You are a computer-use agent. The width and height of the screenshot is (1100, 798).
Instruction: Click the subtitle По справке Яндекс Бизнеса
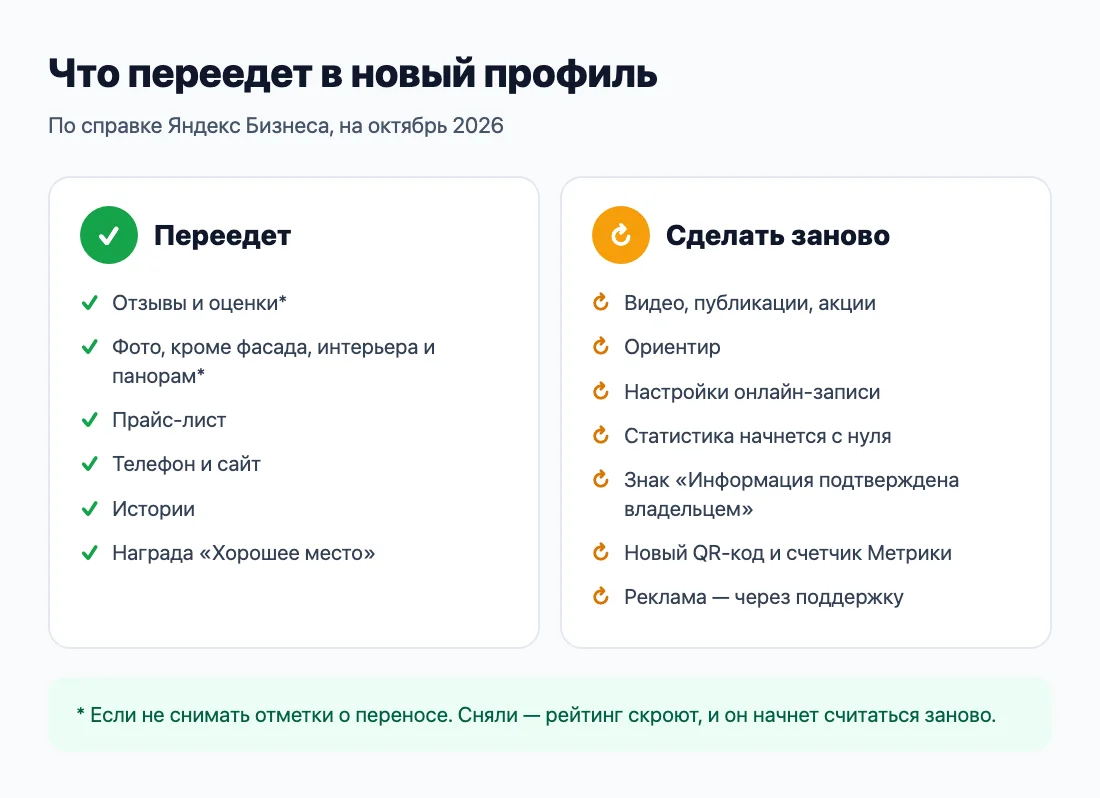276,126
